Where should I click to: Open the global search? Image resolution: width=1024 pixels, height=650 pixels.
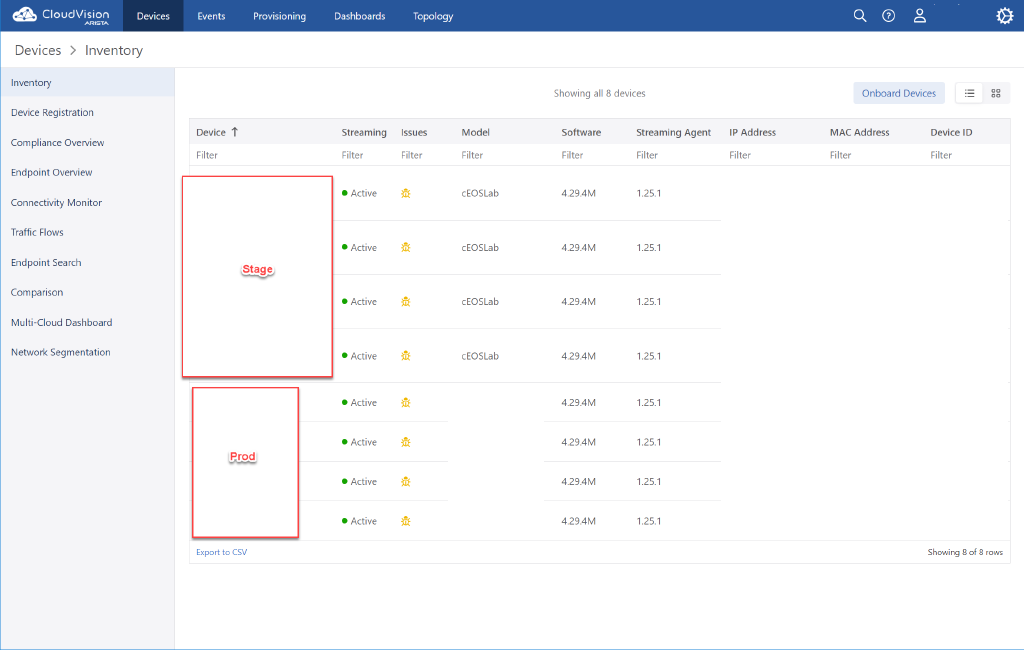pyautogui.click(x=860, y=15)
